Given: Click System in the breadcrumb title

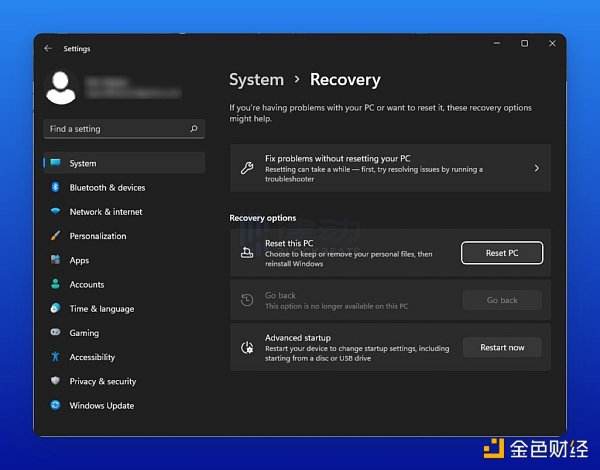Looking at the screenshot, I should coord(256,80).
